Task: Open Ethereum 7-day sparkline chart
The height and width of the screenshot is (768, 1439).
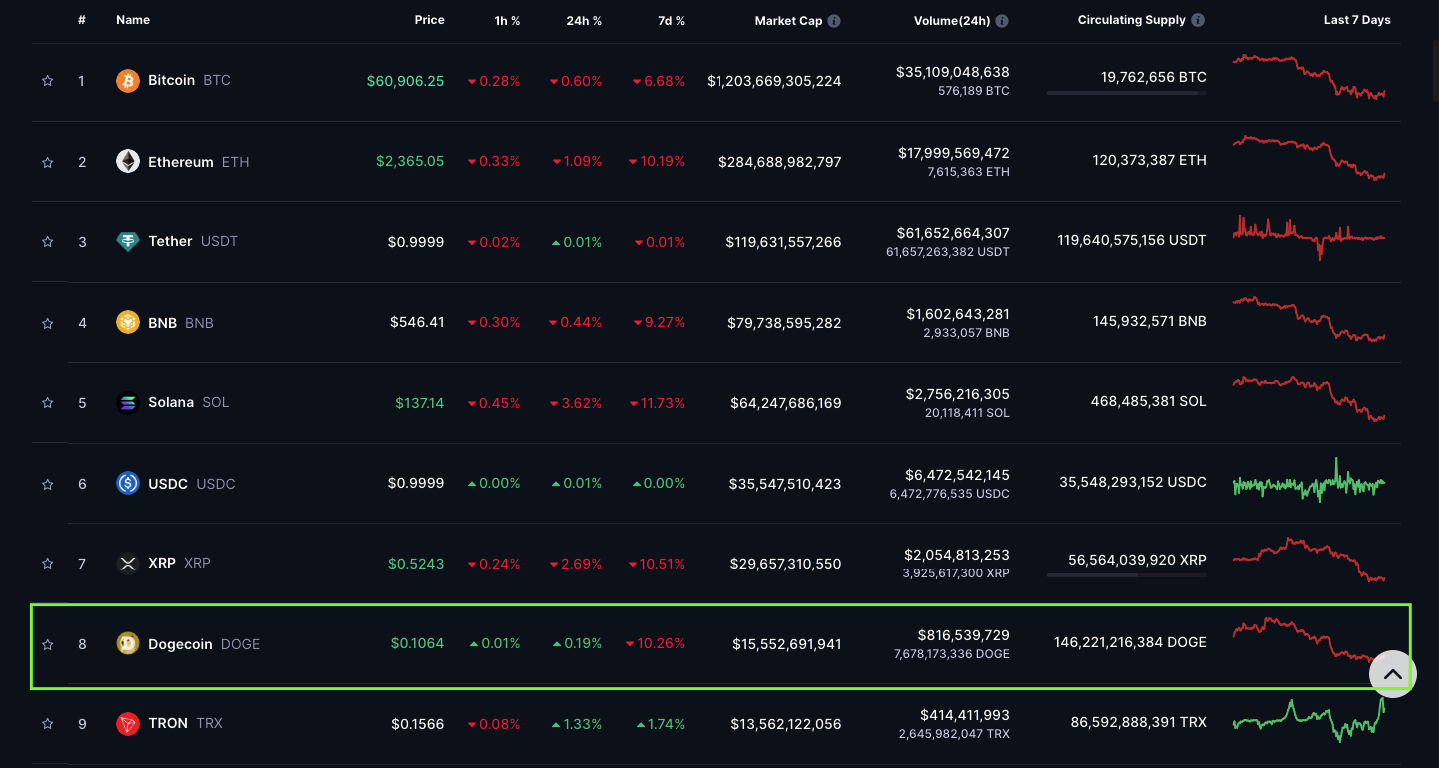Action: [1309, 158]
